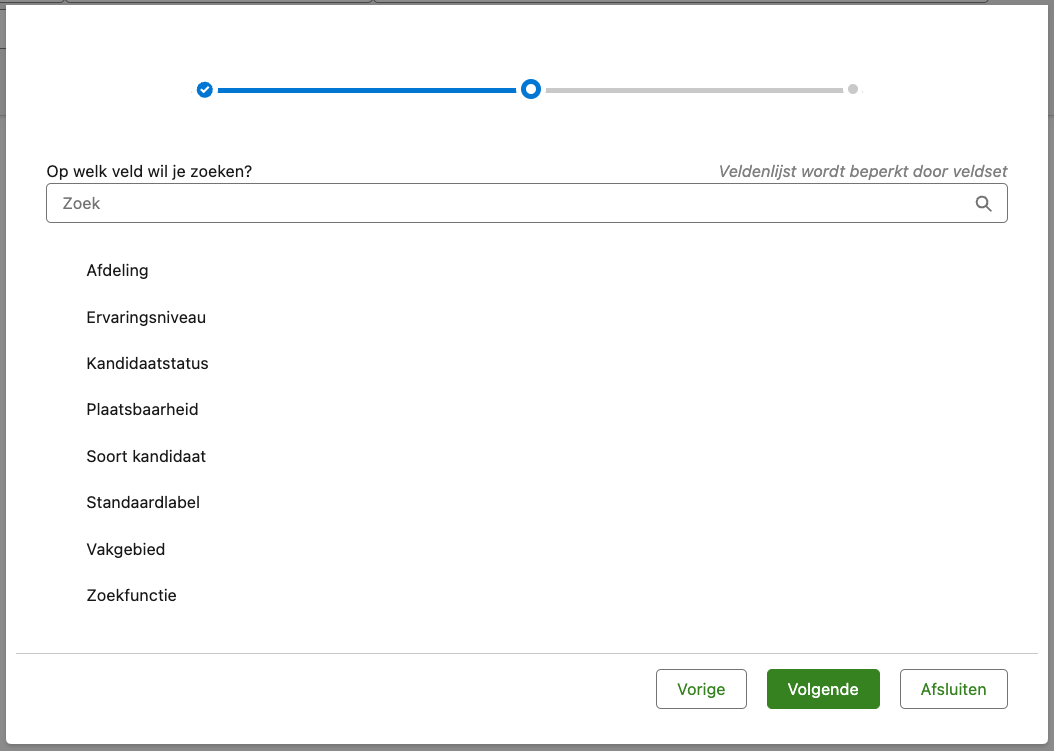Screen dimensions: 1054x751
Task: Click the final gray step dot
Action: 853,89
